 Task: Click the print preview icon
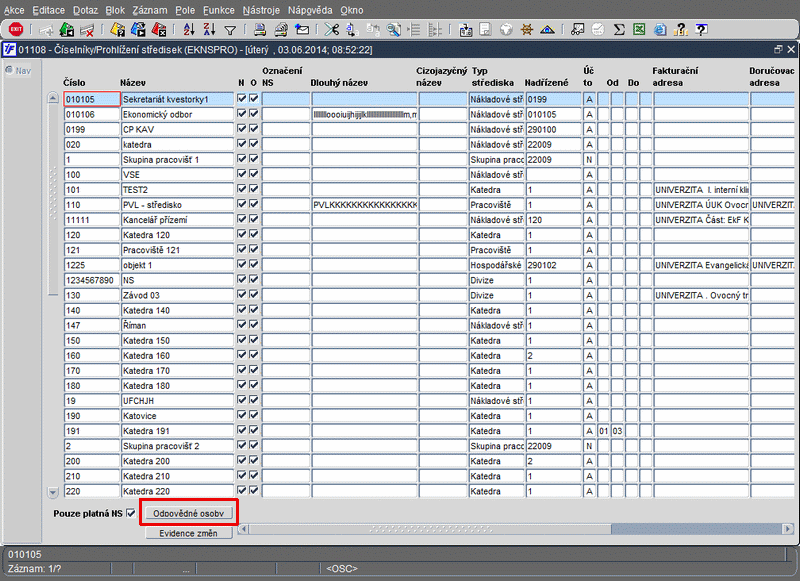coord(281,30)
